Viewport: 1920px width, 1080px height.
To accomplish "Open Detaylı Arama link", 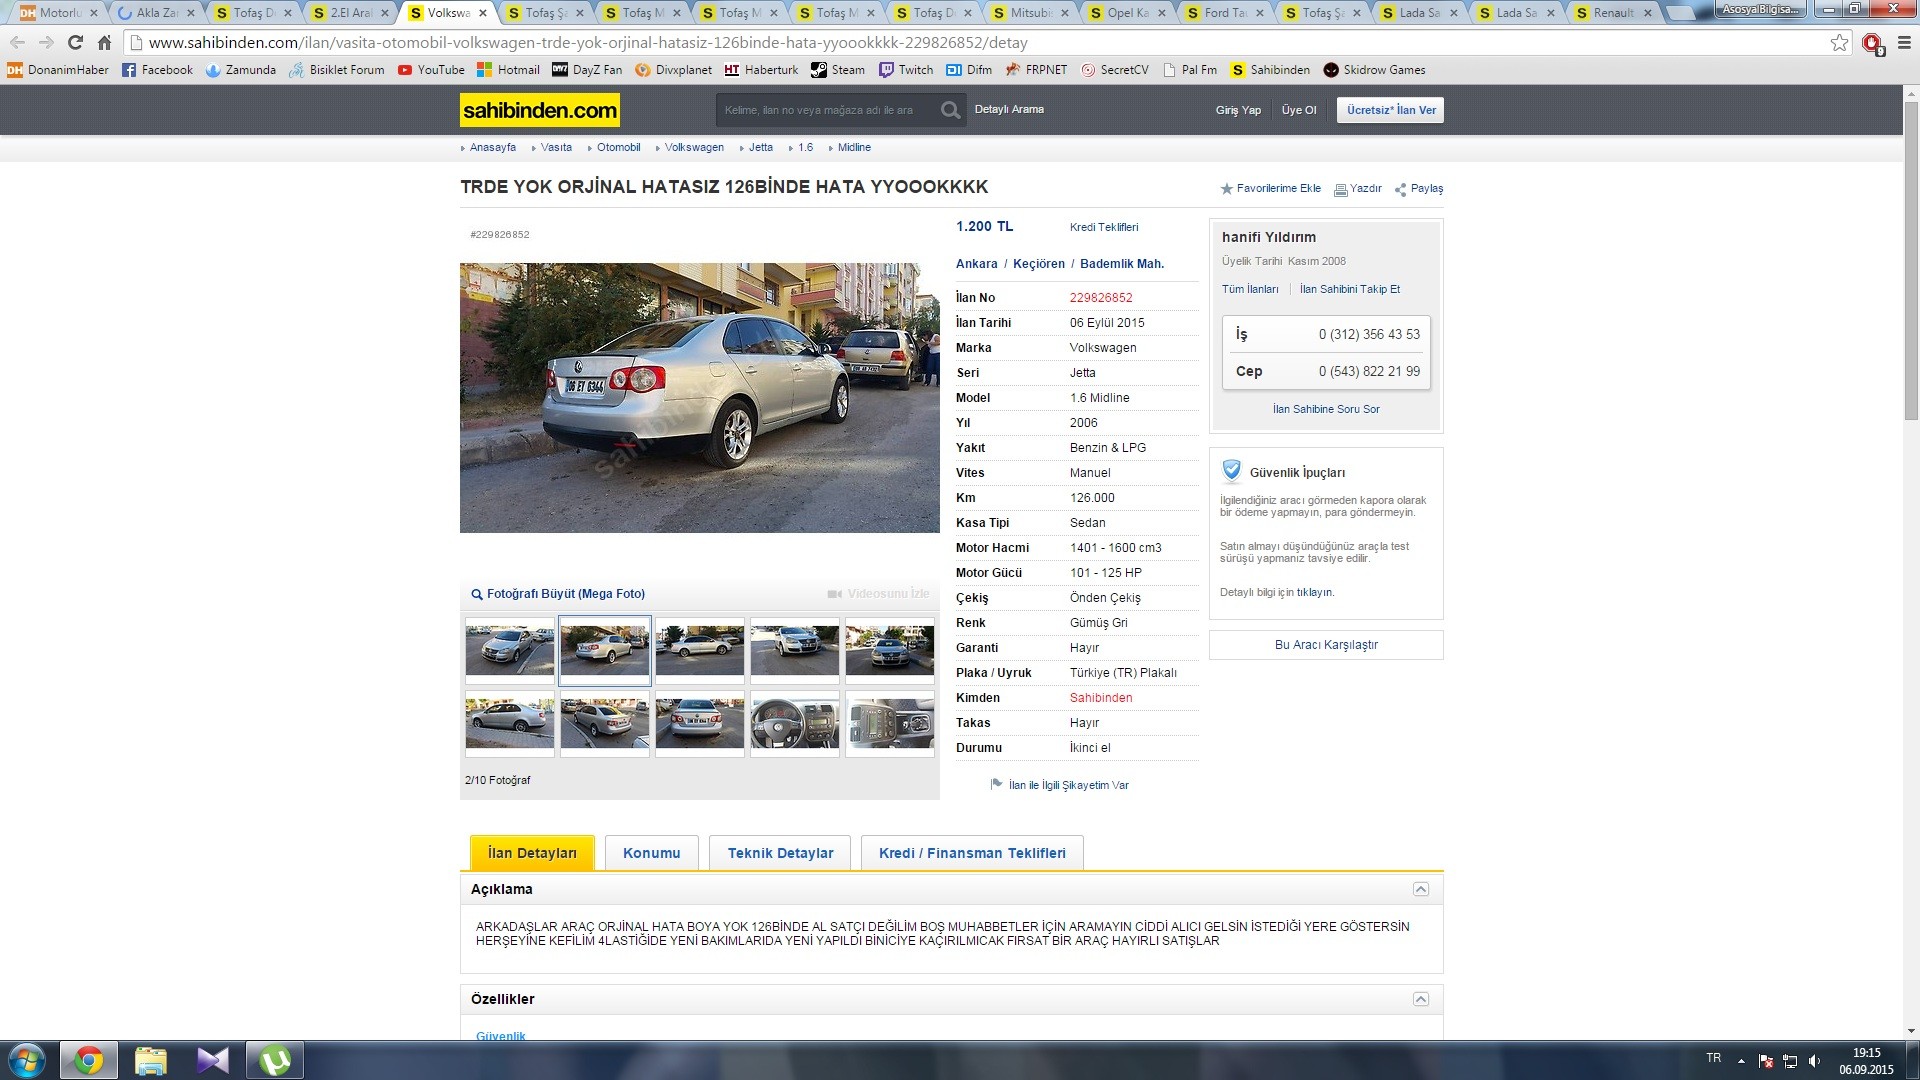I will 1009,109.
